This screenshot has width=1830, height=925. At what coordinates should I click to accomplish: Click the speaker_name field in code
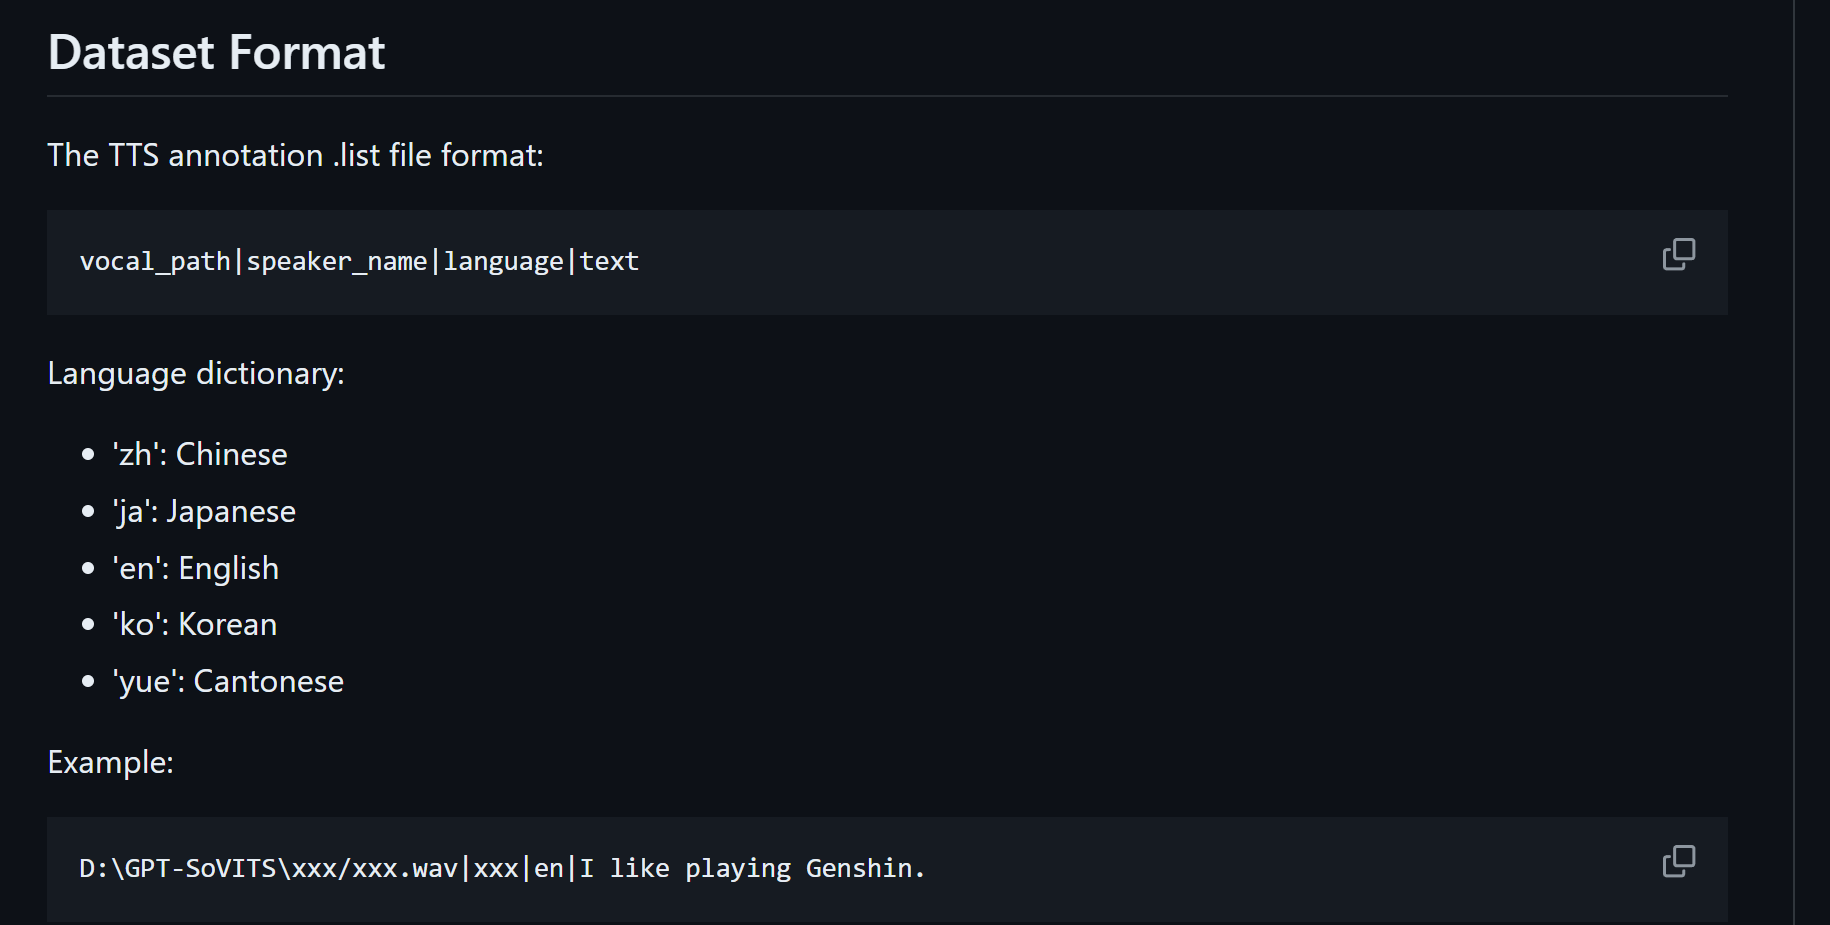[337, 262]
